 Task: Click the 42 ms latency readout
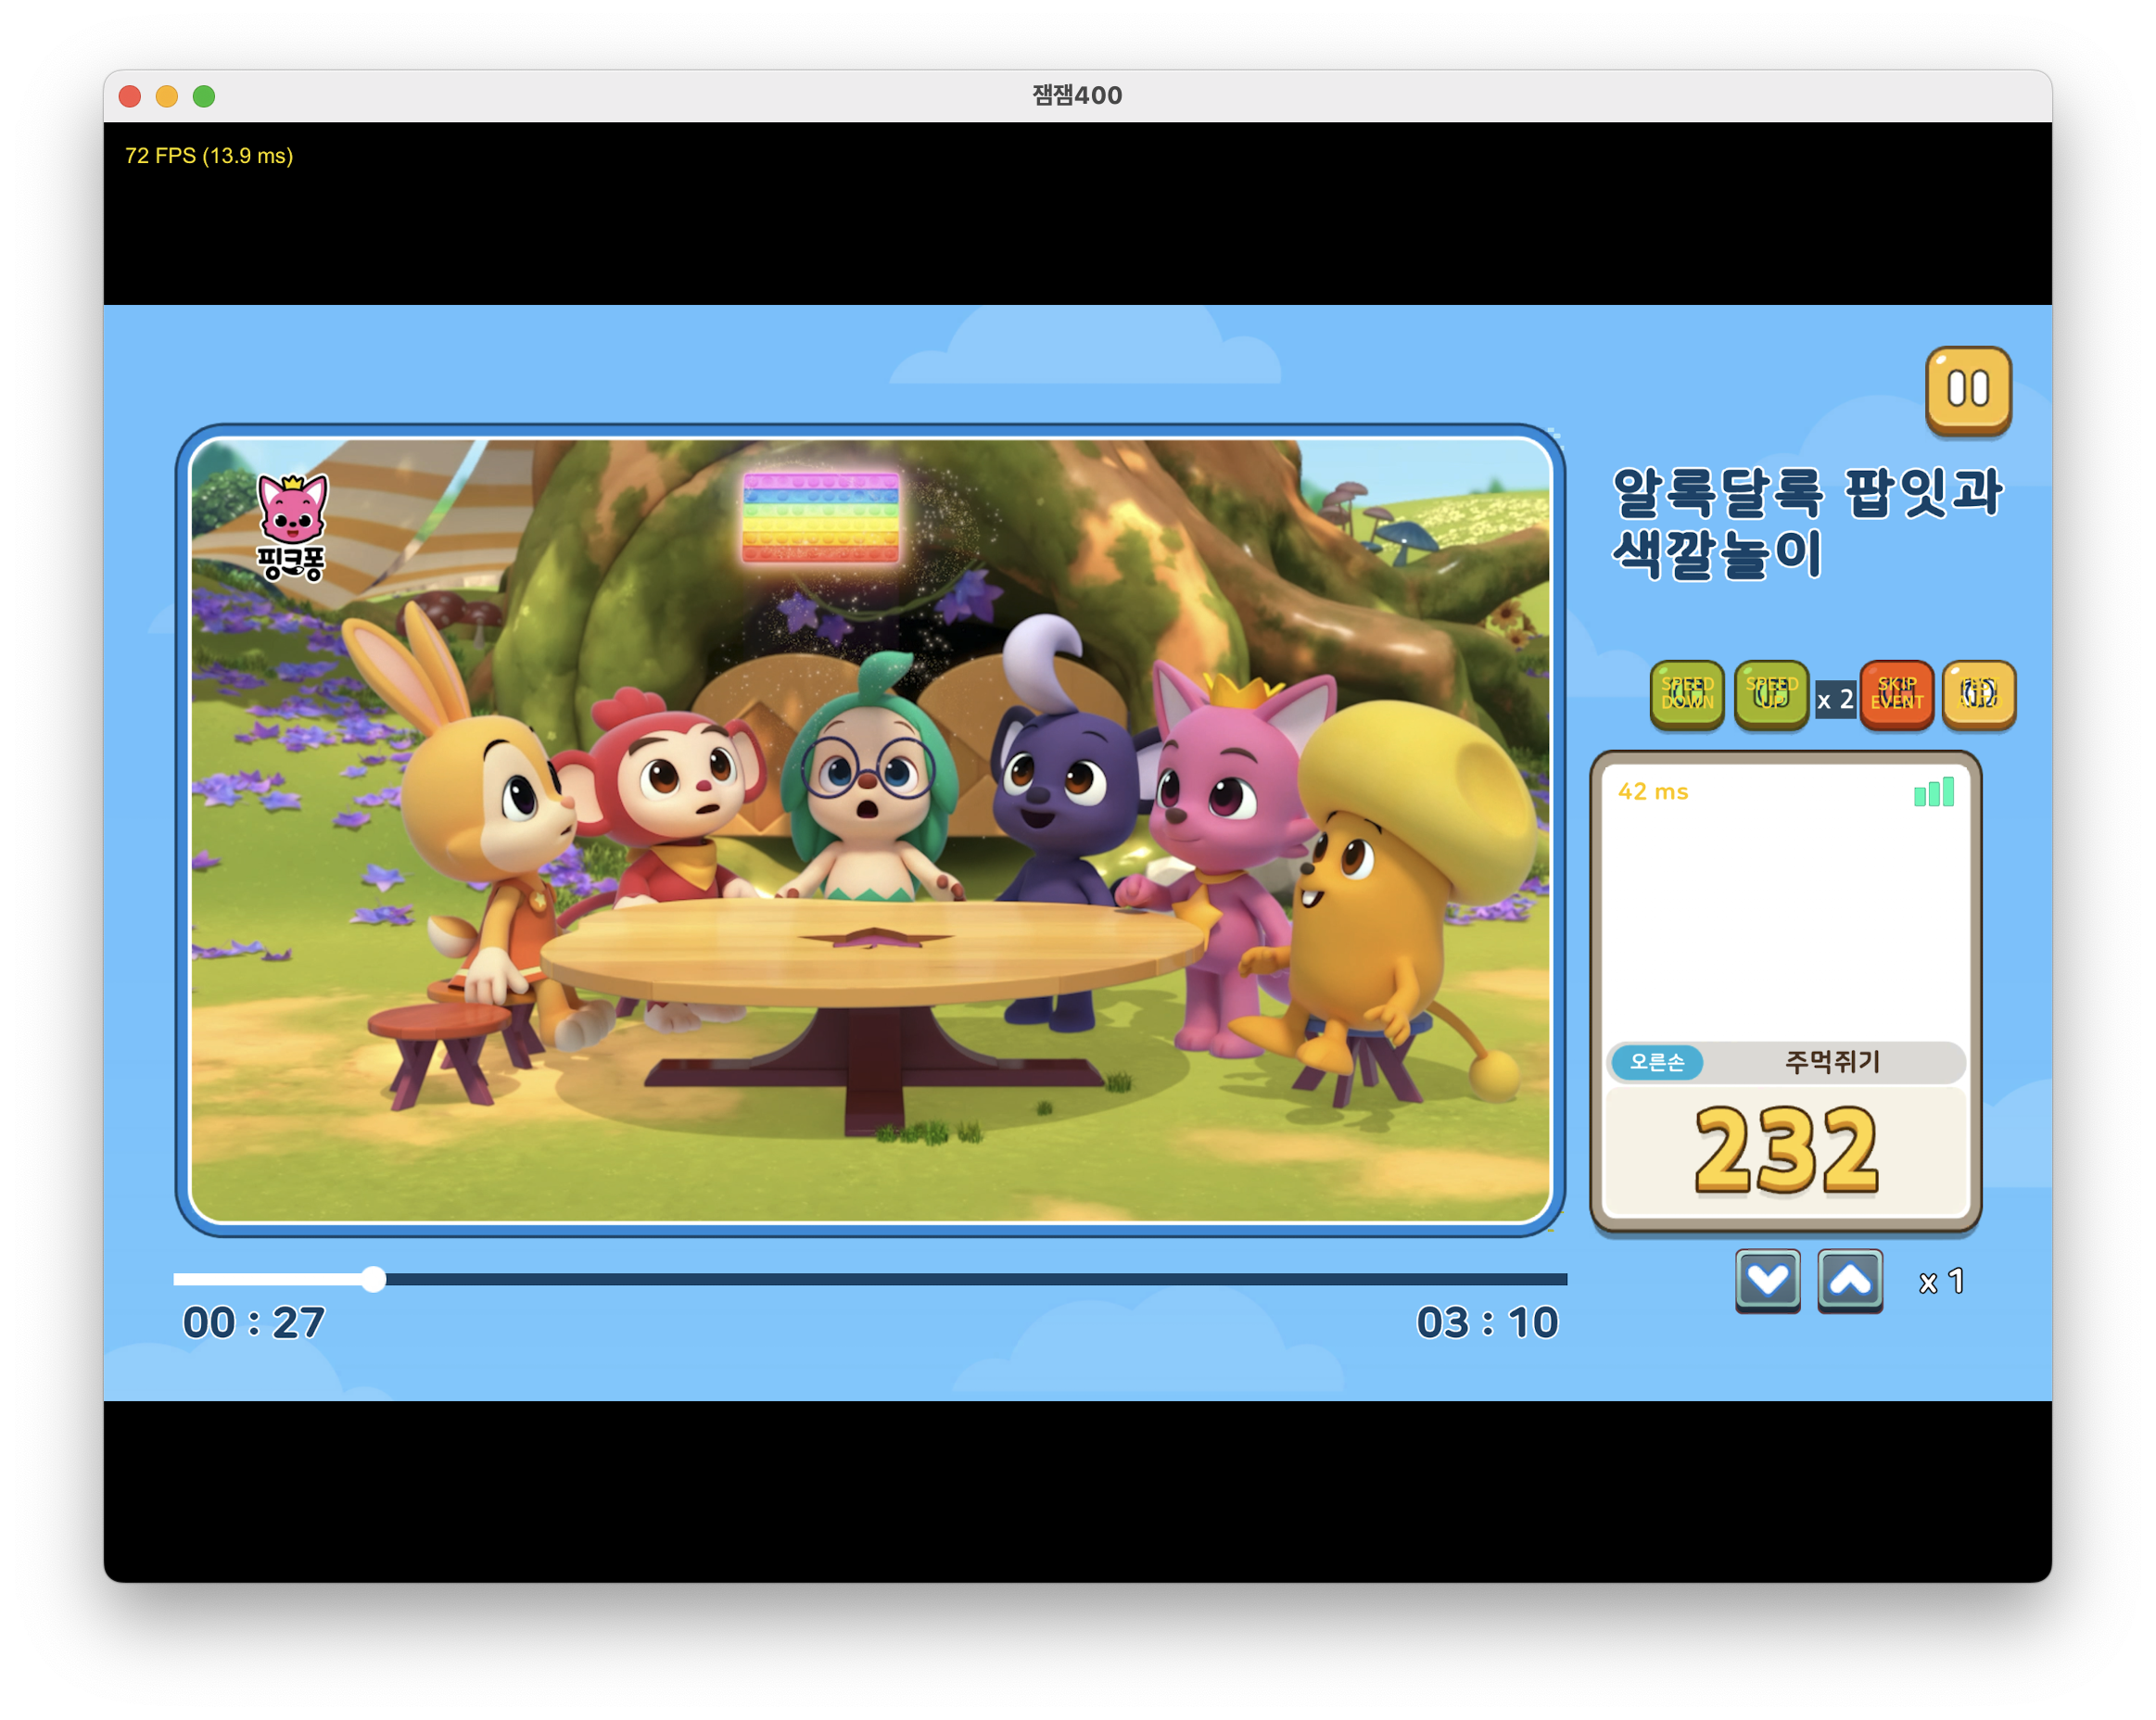1652,792
